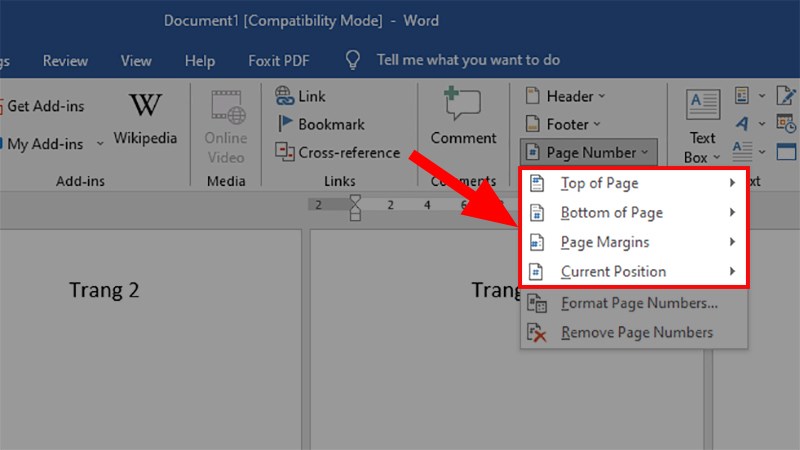Insert Date and Time
The width and height of the screenshot is (800, 450).
(786, 123)
